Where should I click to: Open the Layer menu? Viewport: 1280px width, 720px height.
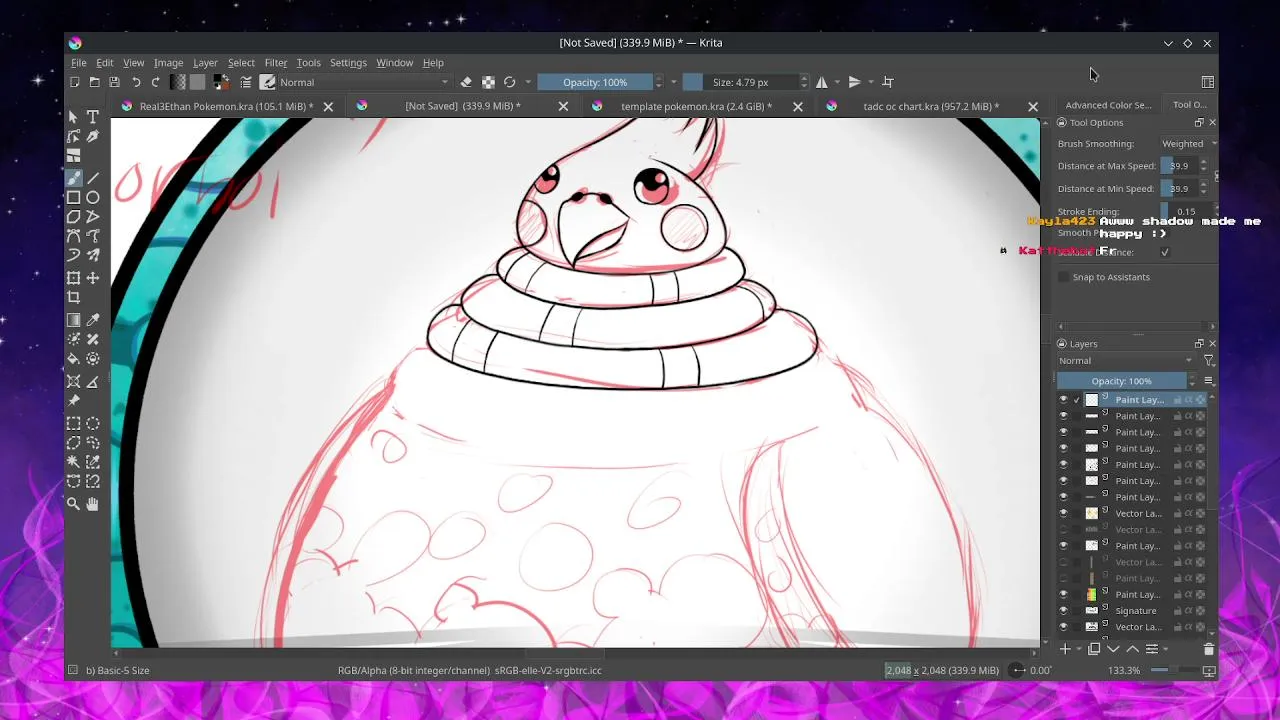point(205,62)
